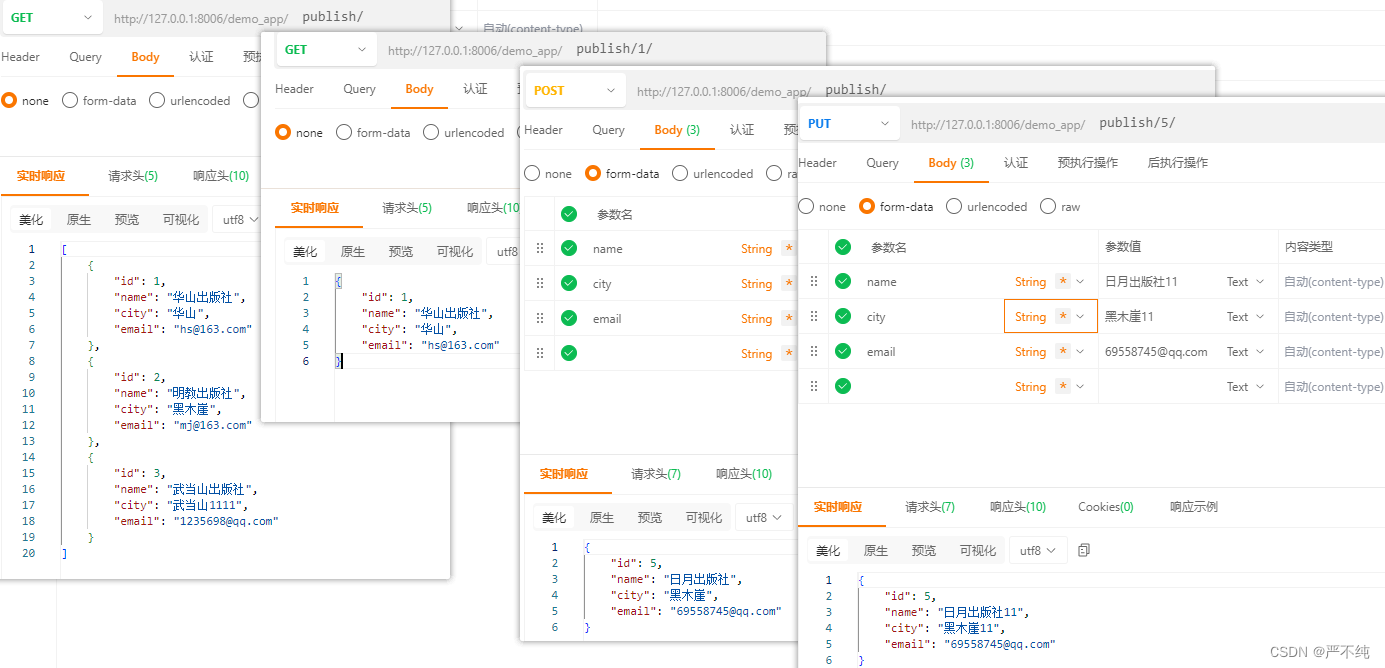This screenshot has height=668, width=1385.
Task: Click the required asterisk on PUT email row
Action: [x=1063, y=352]
